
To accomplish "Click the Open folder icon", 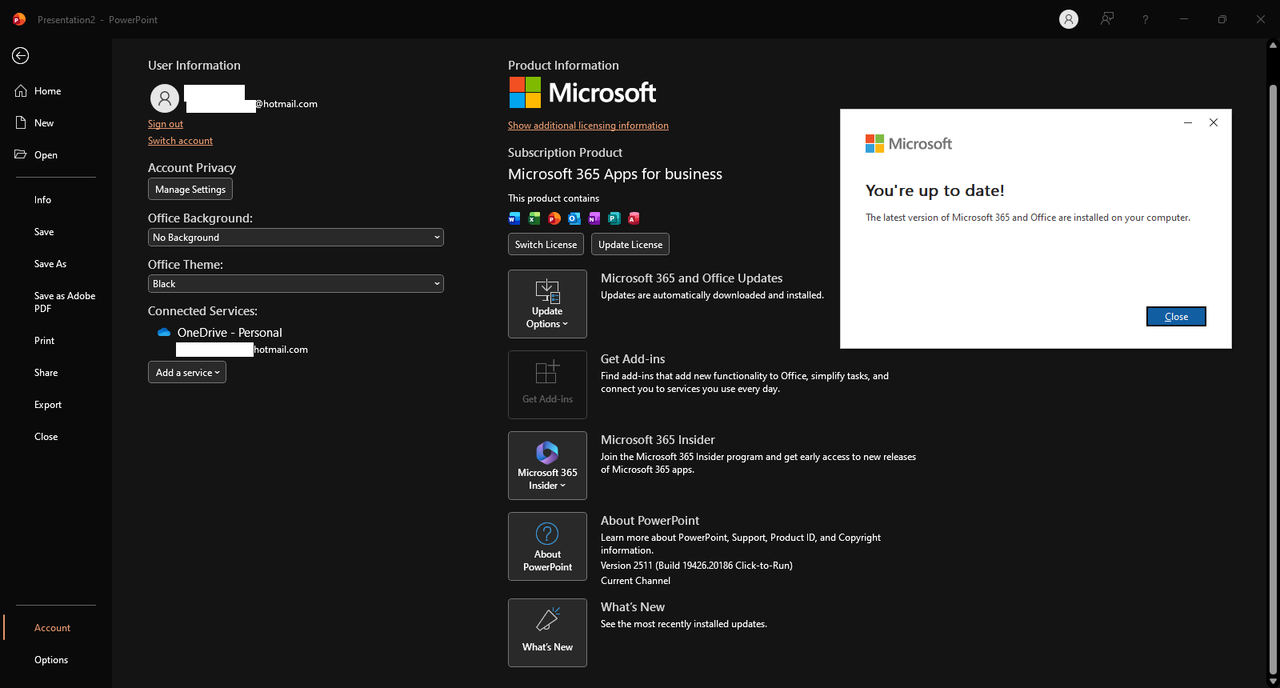I will pos(21,155).
